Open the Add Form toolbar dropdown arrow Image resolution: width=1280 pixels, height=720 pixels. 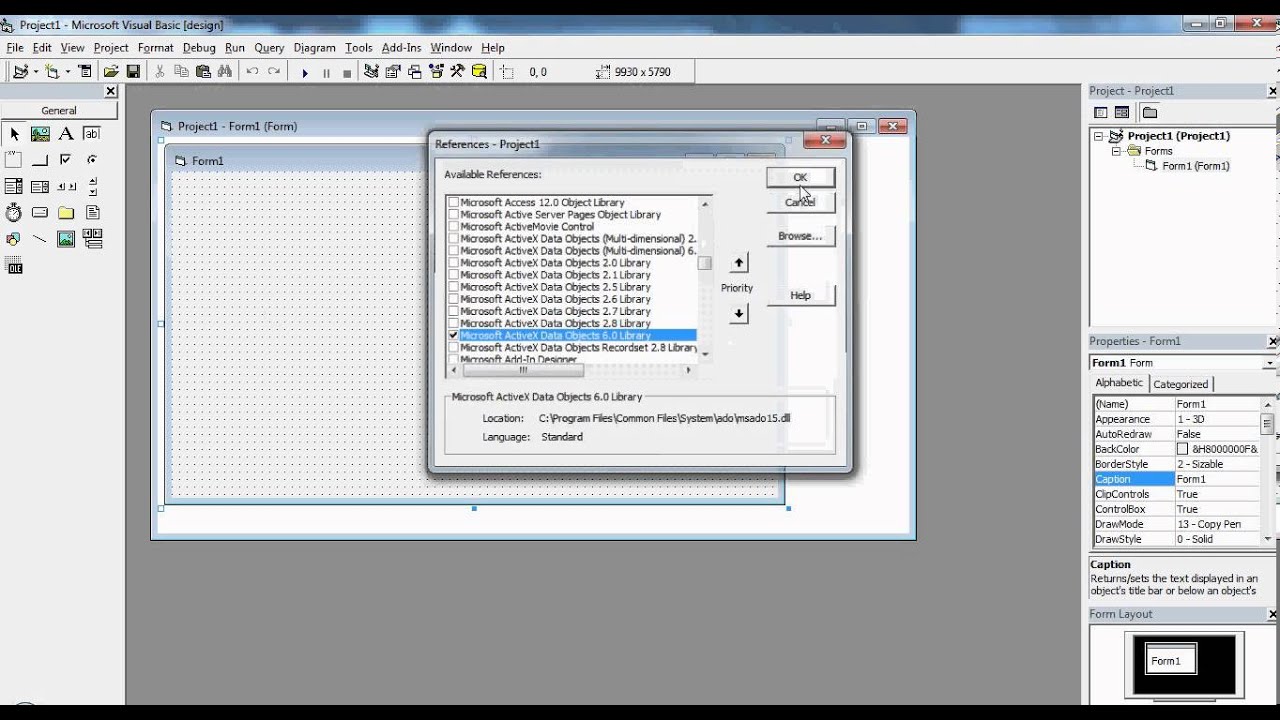(x=66, y=72)
